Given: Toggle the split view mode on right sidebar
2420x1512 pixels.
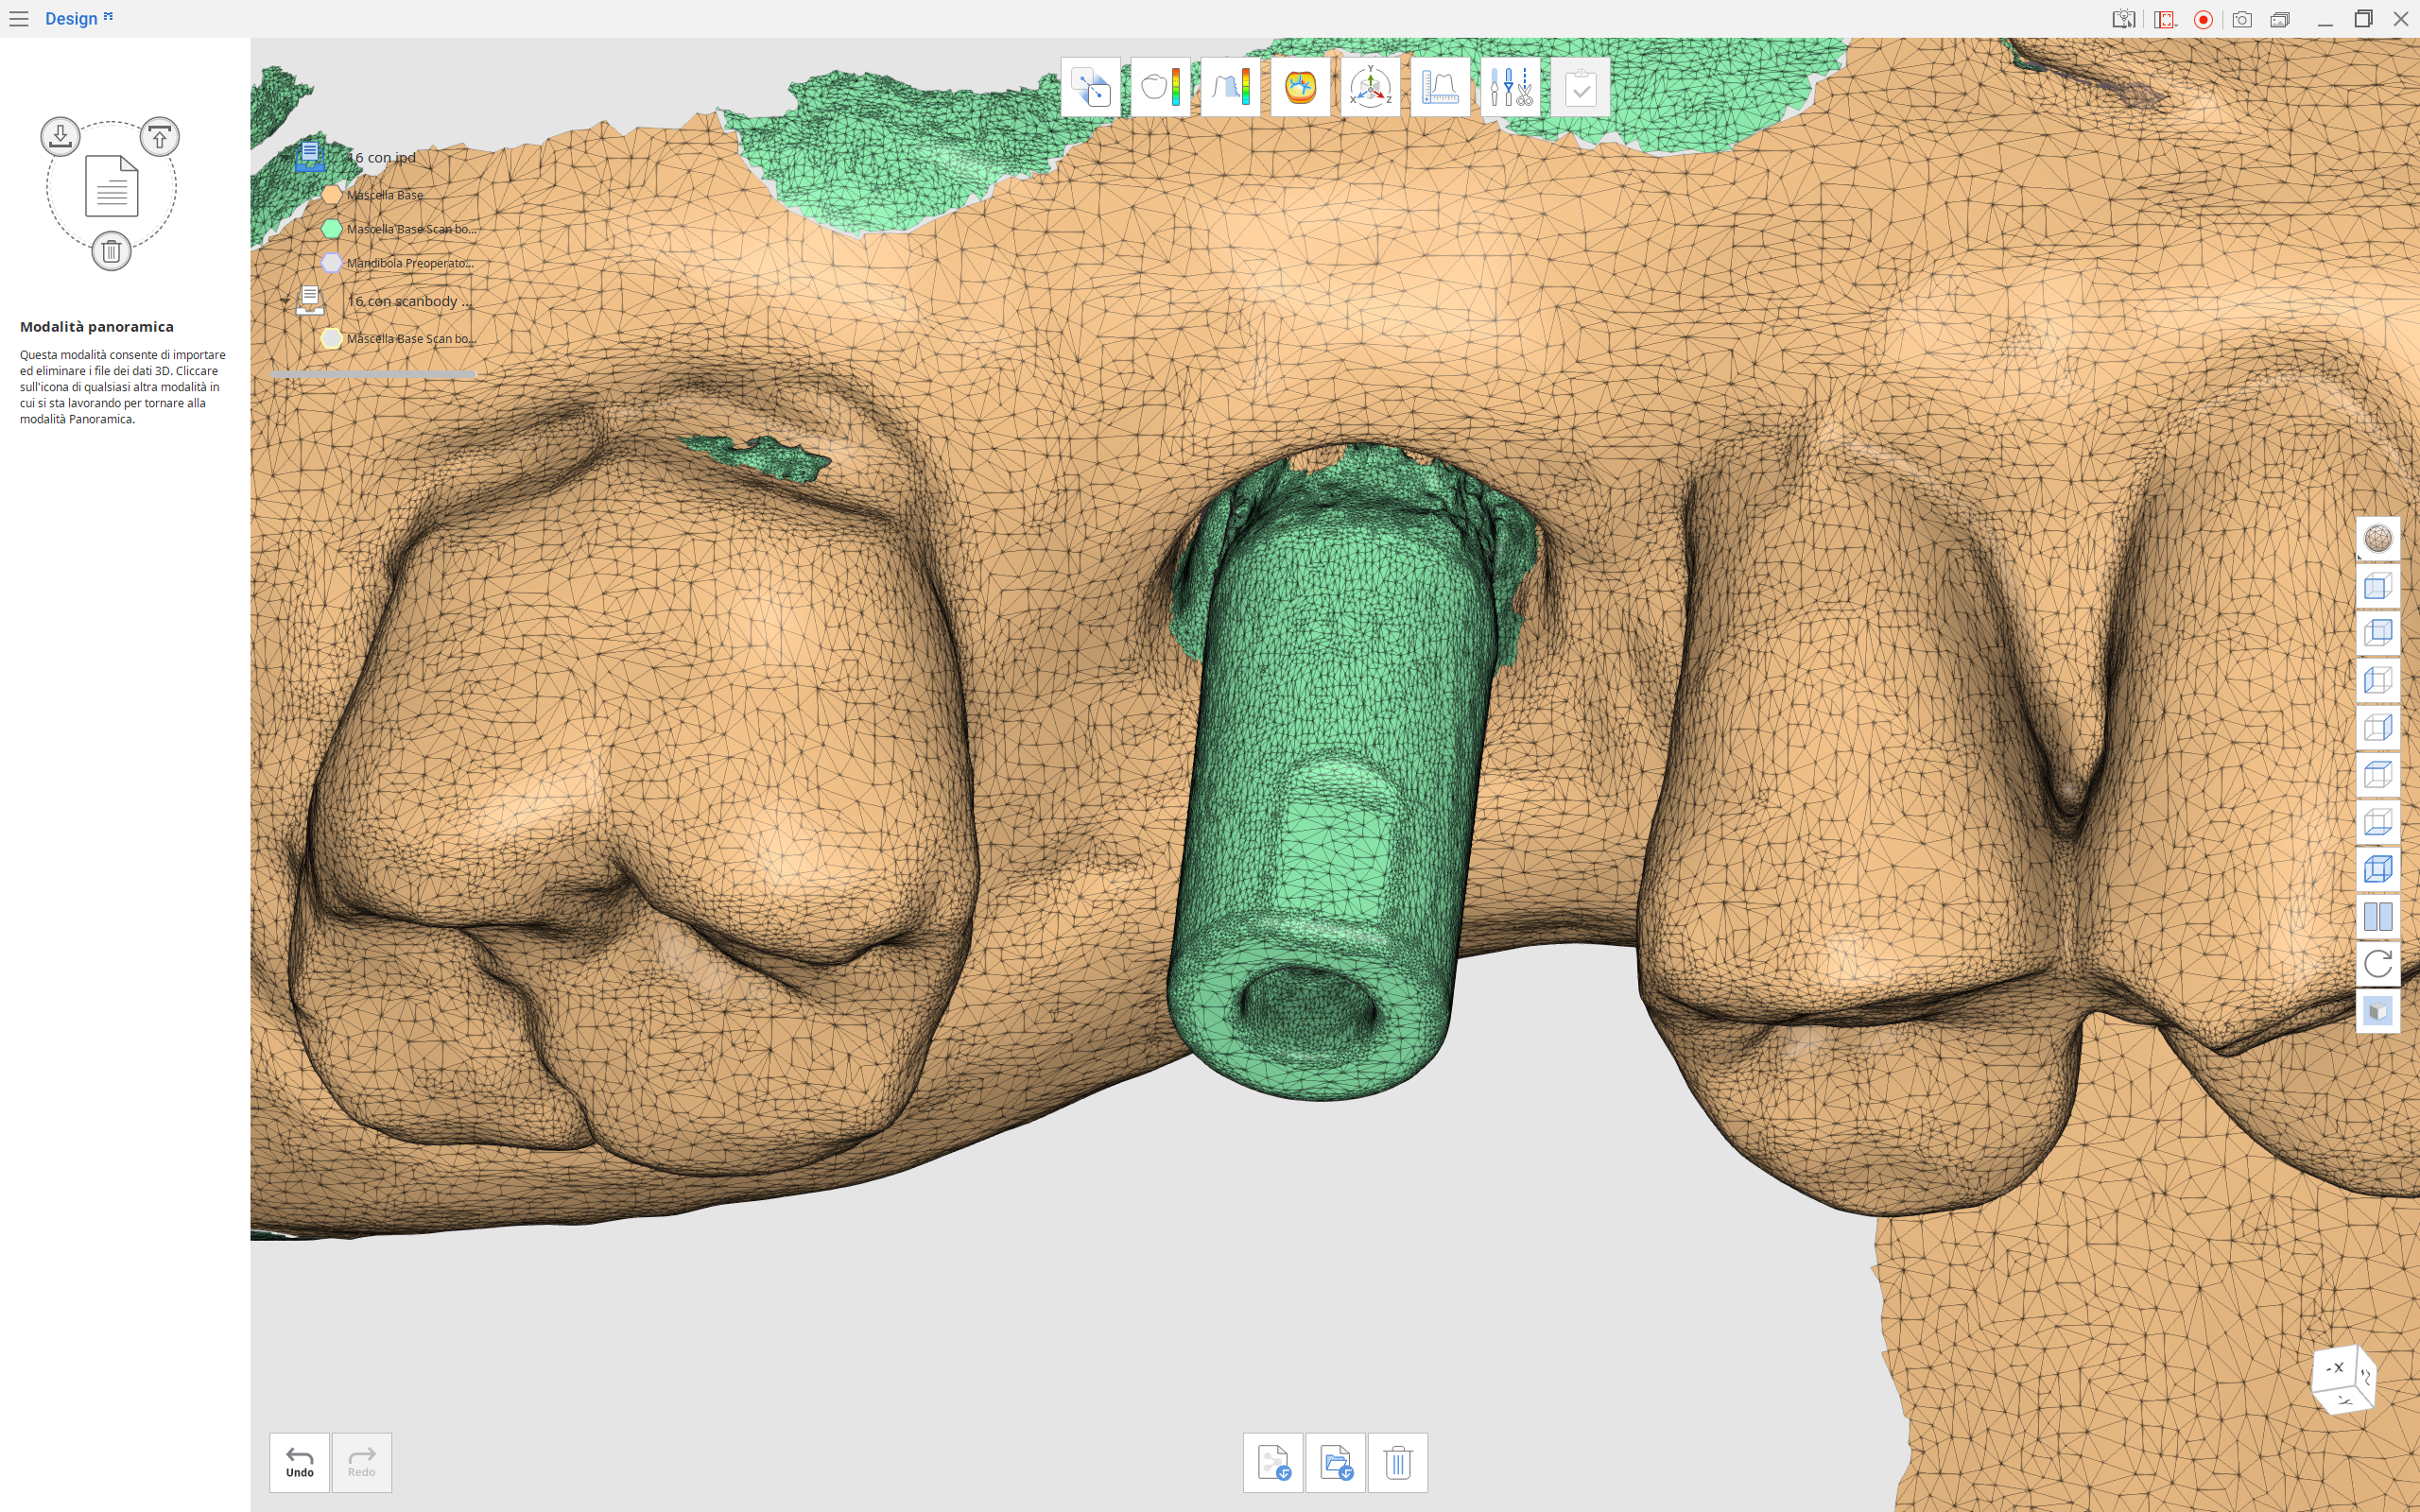Looking at the screenshot, I should [x=2378, y=914].
